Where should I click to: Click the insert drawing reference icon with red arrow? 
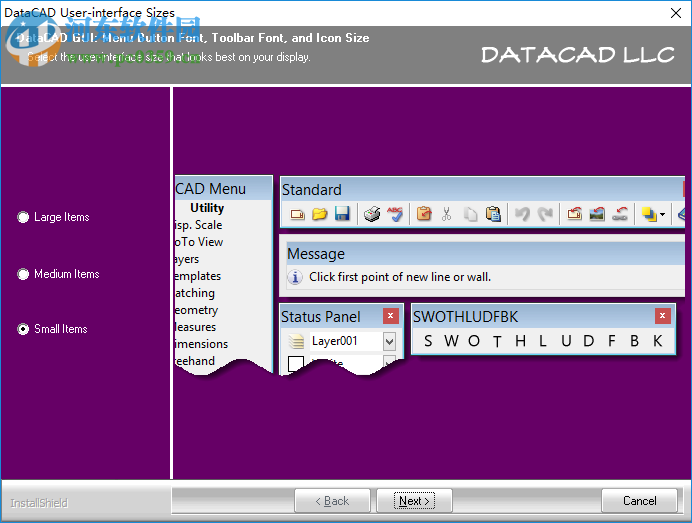tap(574, 214)
